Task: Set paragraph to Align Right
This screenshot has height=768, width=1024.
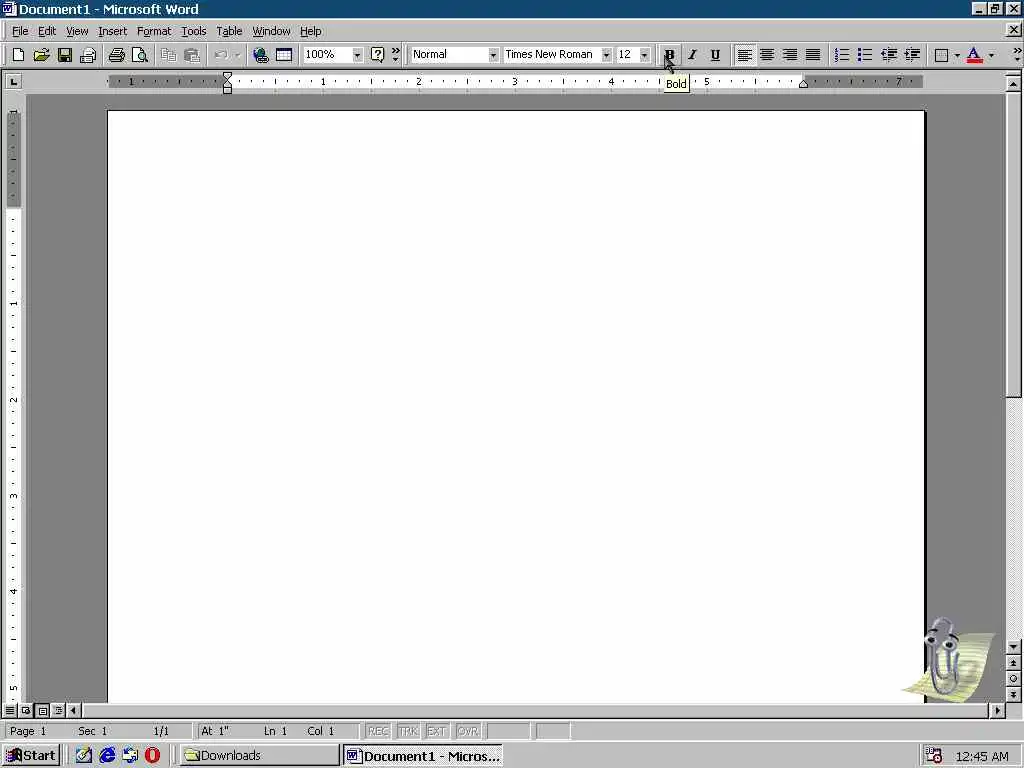Action: click(790, 55)
